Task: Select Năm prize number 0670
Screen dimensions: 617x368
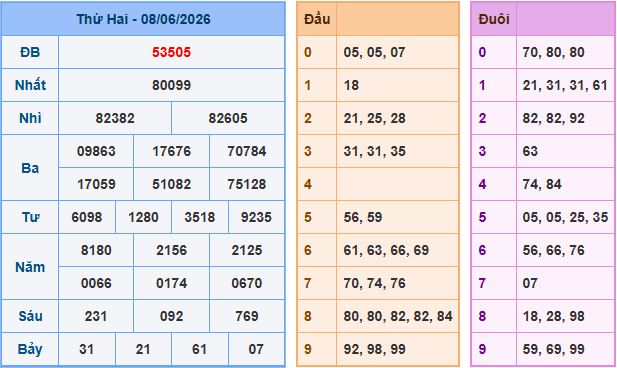Action: 247,283
